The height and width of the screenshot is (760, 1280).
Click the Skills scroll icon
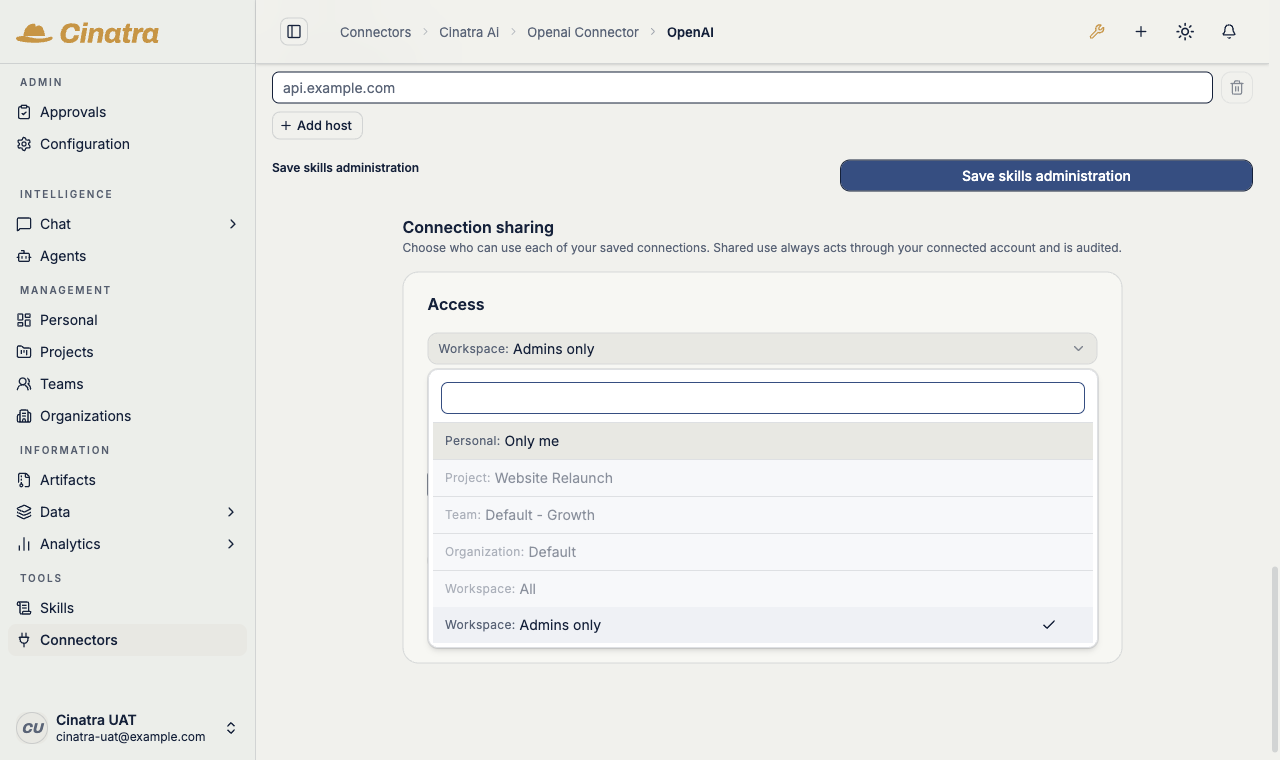(x=24, y=608)
